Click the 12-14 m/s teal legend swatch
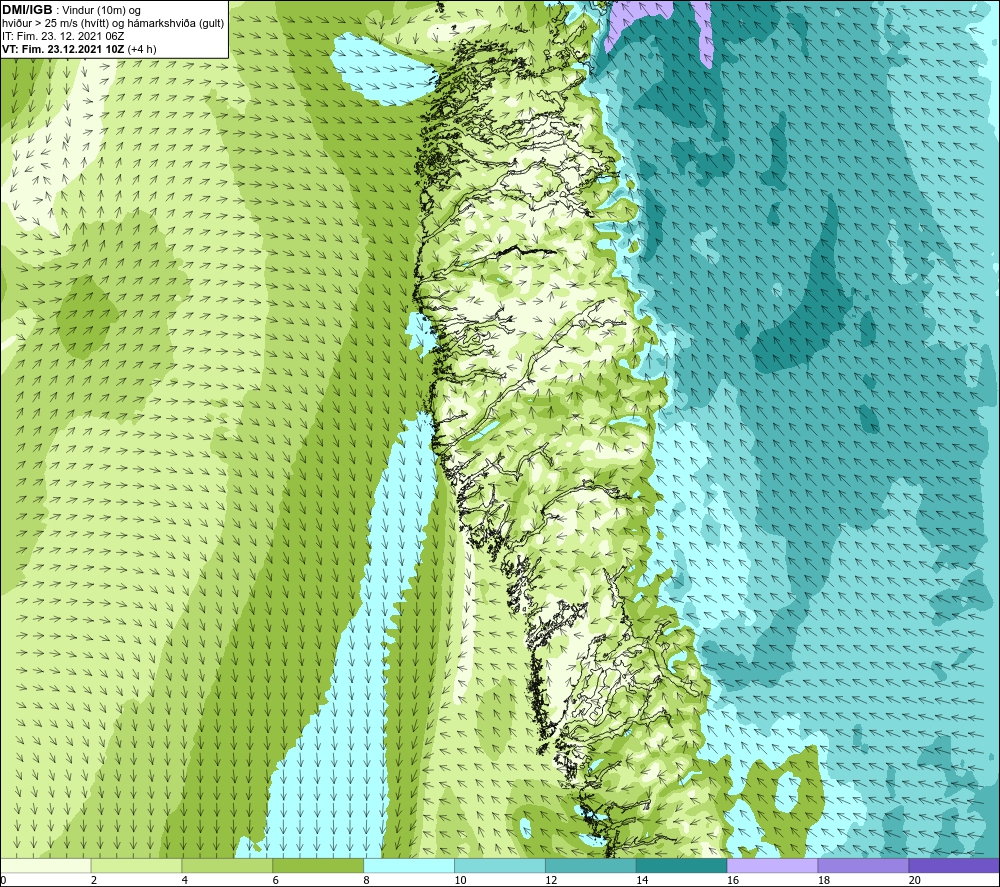Screen dimensions: 1000x887 click(591, 865)
